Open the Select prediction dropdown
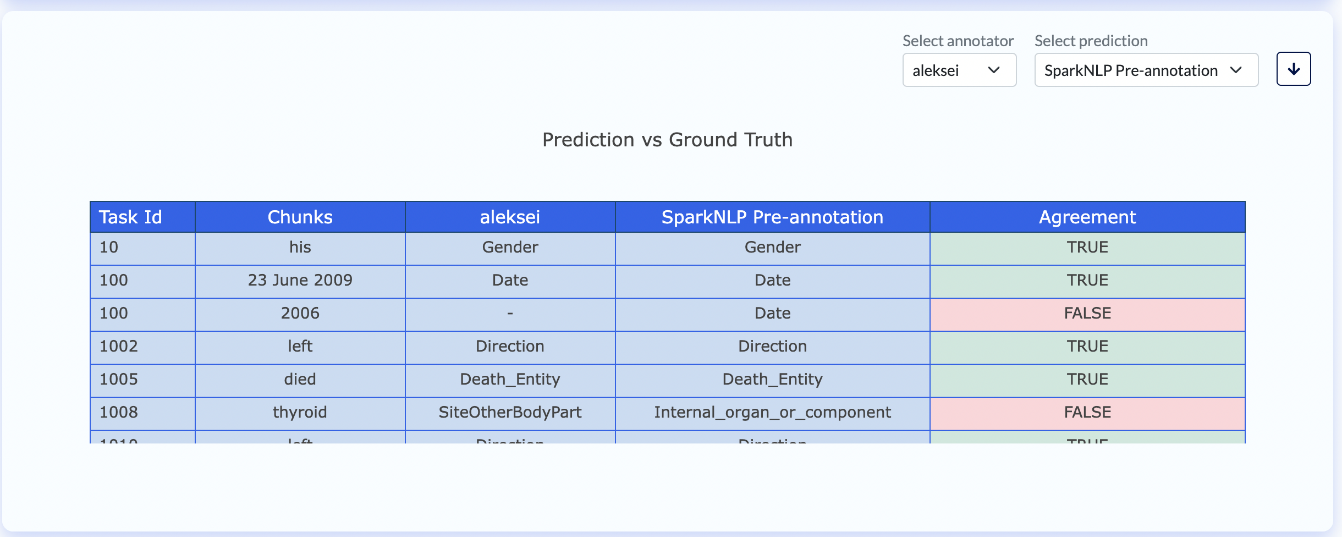Screen dimensions: 1342x537 [1146, 70]
